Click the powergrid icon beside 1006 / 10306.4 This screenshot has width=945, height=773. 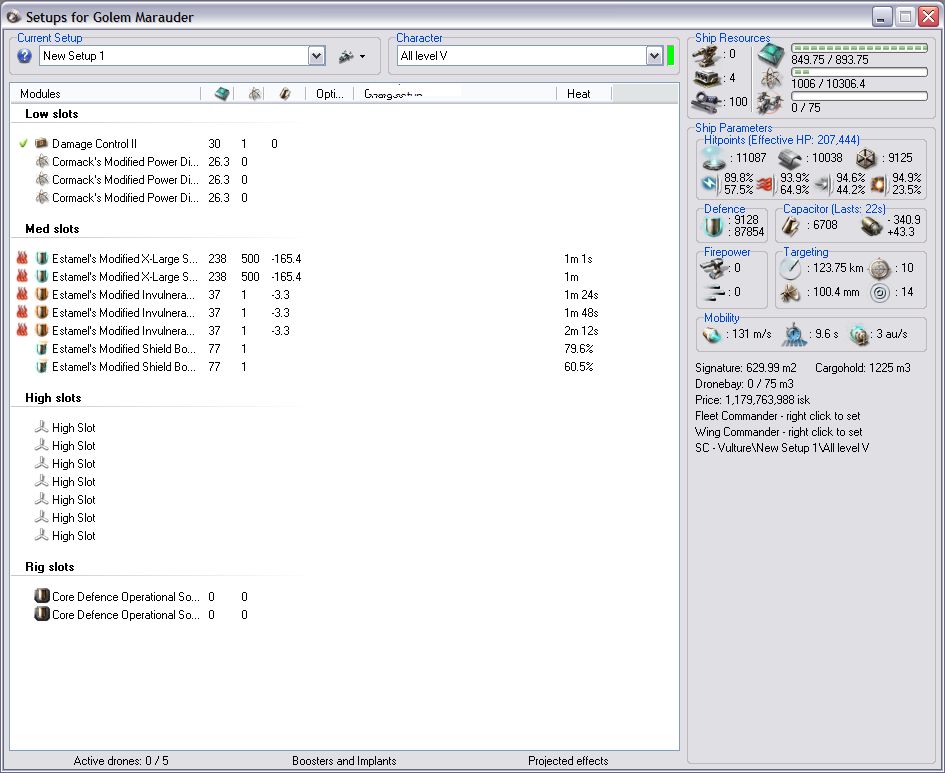click(771, 79)
